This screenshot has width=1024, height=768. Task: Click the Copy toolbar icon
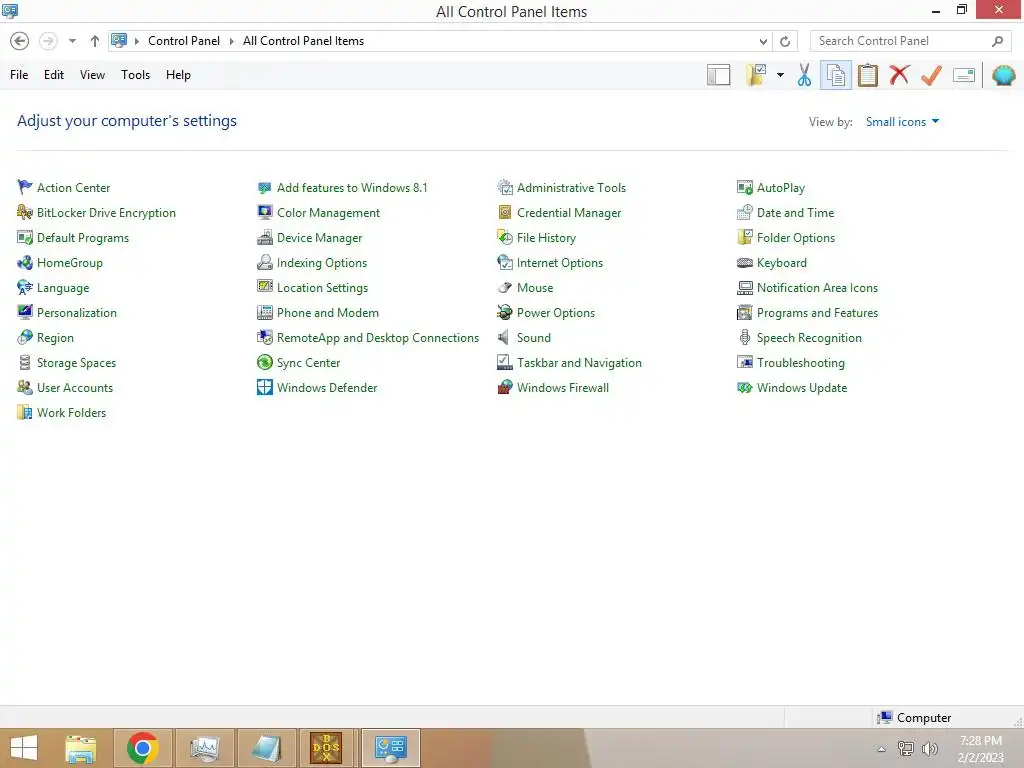[x=835, y=75]
